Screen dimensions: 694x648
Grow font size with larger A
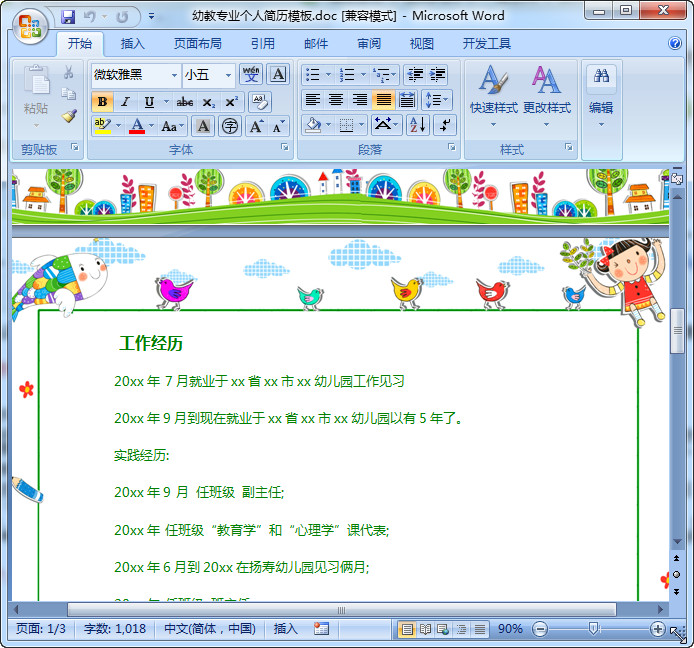(x=257, y=127)
